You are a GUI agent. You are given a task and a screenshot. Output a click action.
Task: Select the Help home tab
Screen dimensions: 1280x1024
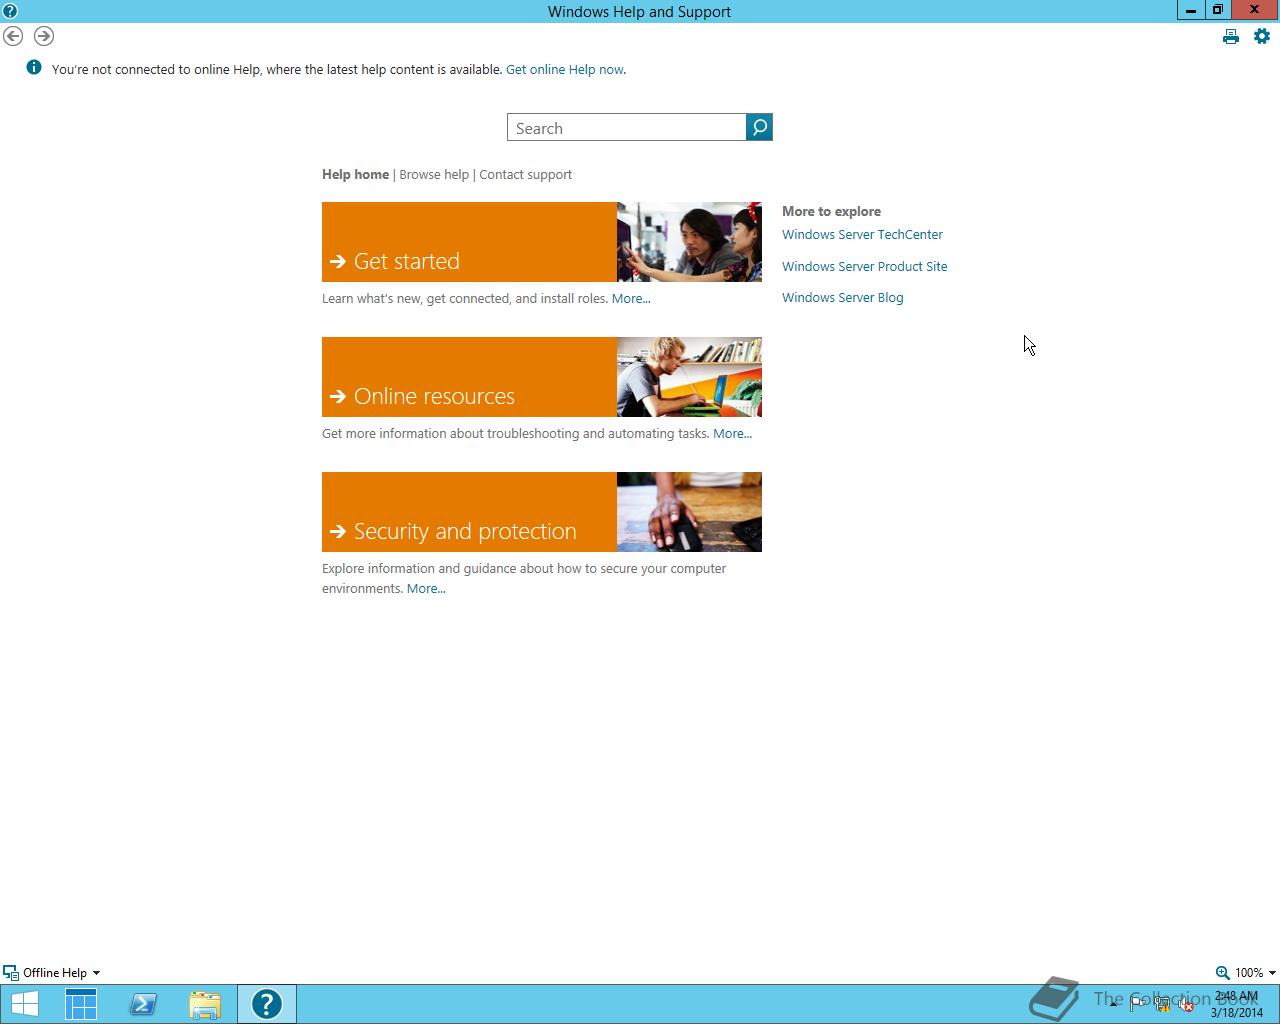pyautogui.click(x=355, y=174)
